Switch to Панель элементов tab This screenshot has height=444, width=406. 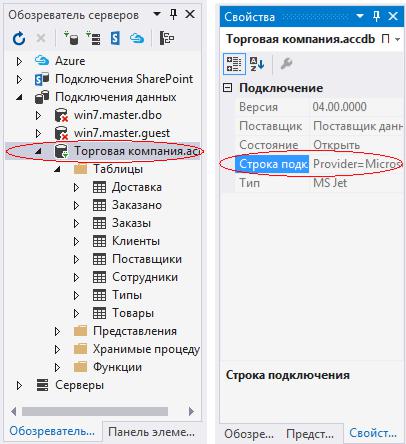click(x=152, y=432)
